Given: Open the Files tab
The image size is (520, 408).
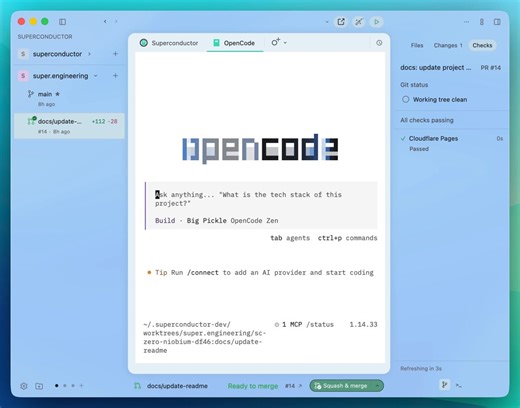Looking at the screenshot, I should 417,45.
